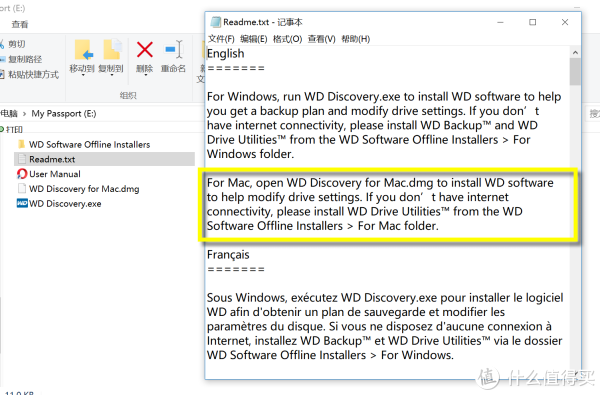
Task: Select the User Manual file
Action: click(x=55, y=174)
